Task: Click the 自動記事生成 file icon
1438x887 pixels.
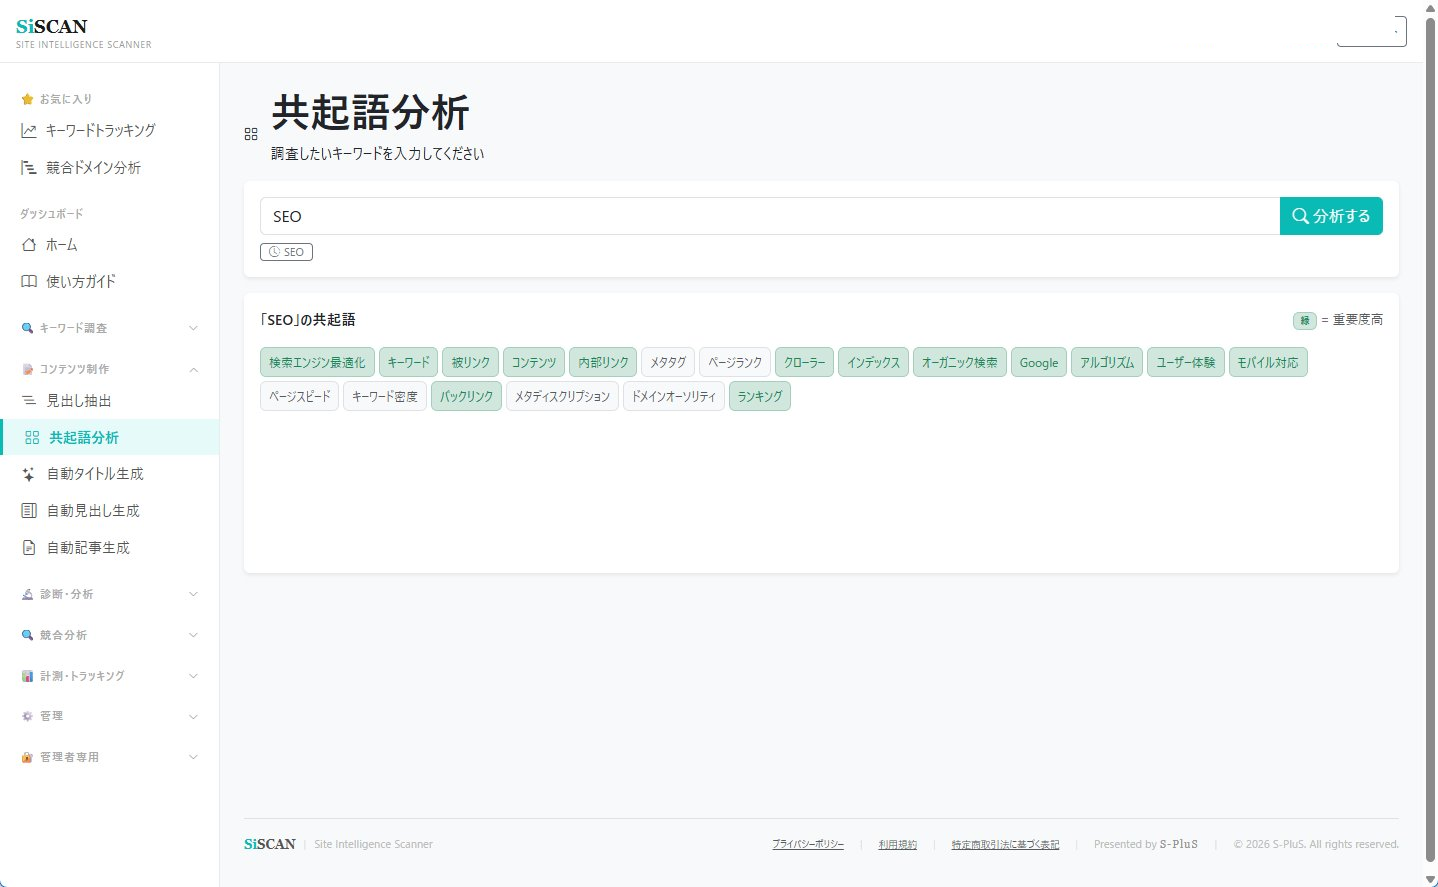Action: [29, 548]
